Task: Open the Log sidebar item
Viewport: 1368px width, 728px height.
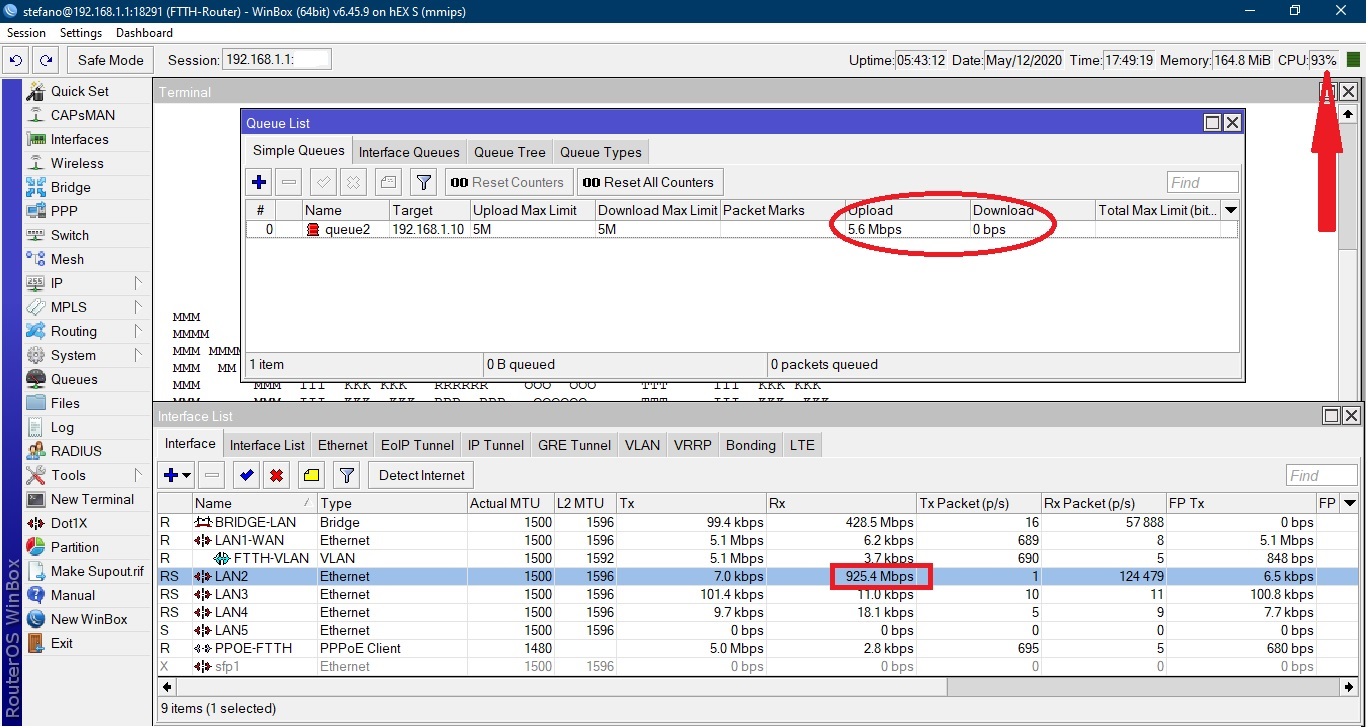Action: click(x=62, y=427)
